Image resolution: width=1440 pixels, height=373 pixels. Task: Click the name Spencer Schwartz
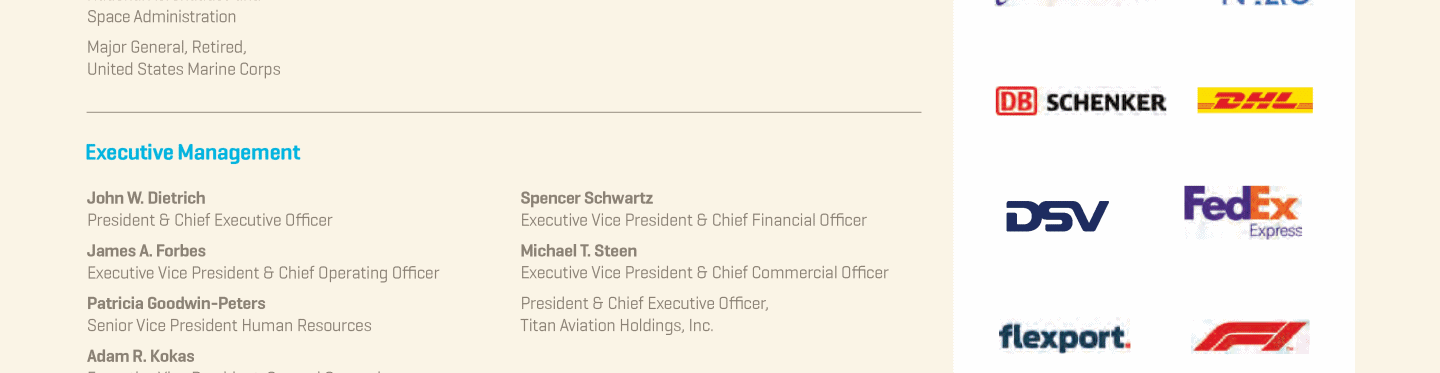(587, 198)
